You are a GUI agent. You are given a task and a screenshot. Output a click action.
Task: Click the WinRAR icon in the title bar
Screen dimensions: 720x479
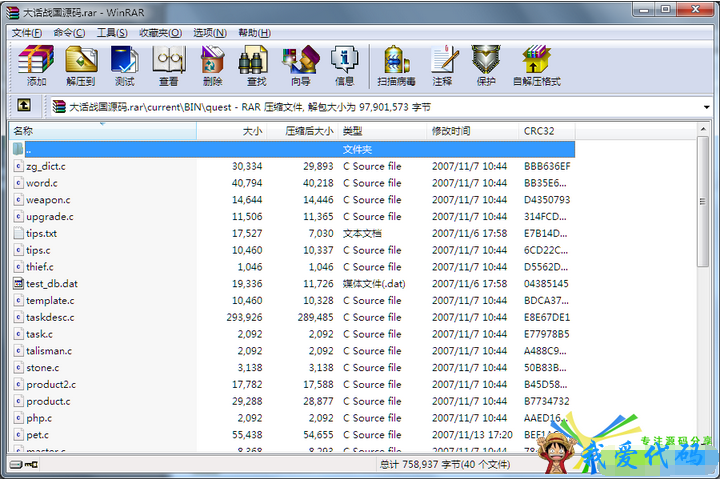(13, 12)
